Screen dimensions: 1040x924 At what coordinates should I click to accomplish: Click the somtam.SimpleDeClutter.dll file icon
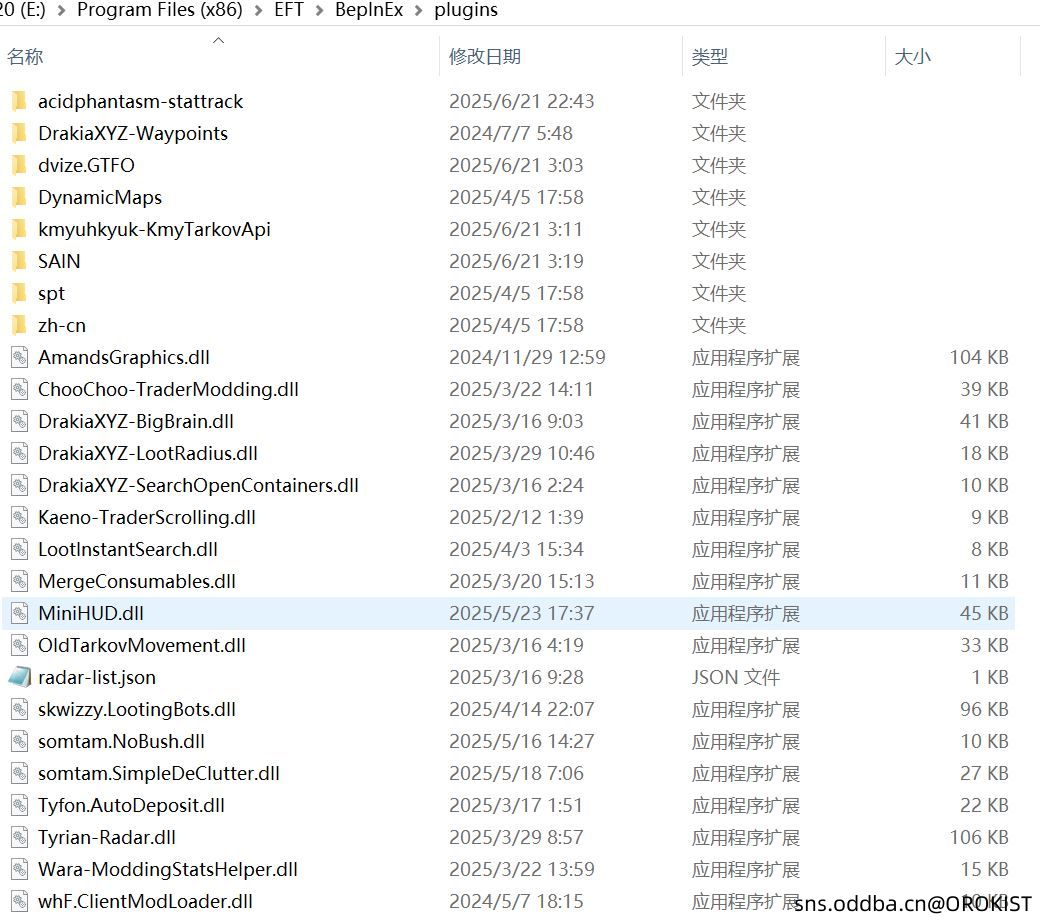(x=20, y=773)
